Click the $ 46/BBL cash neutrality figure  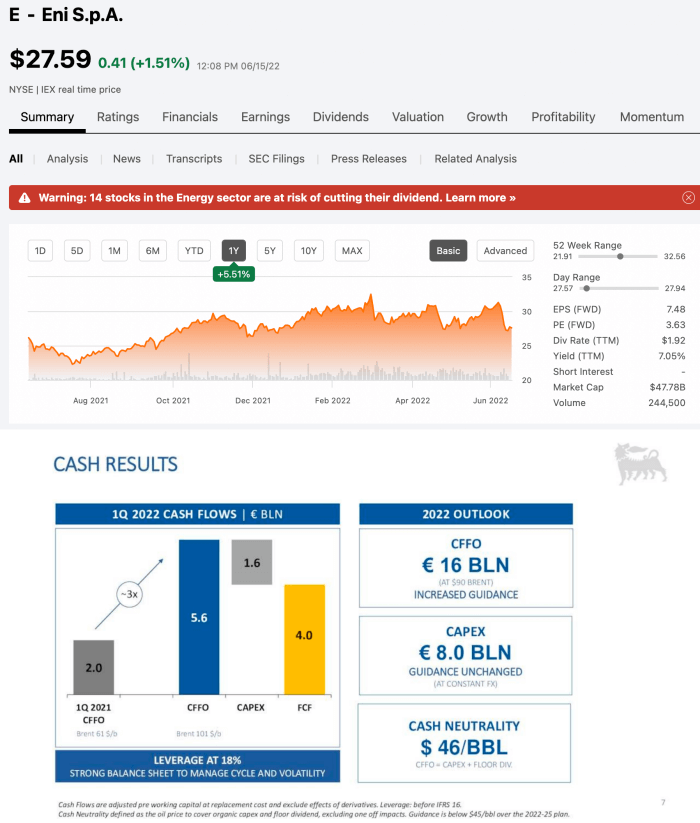[464, 747]
